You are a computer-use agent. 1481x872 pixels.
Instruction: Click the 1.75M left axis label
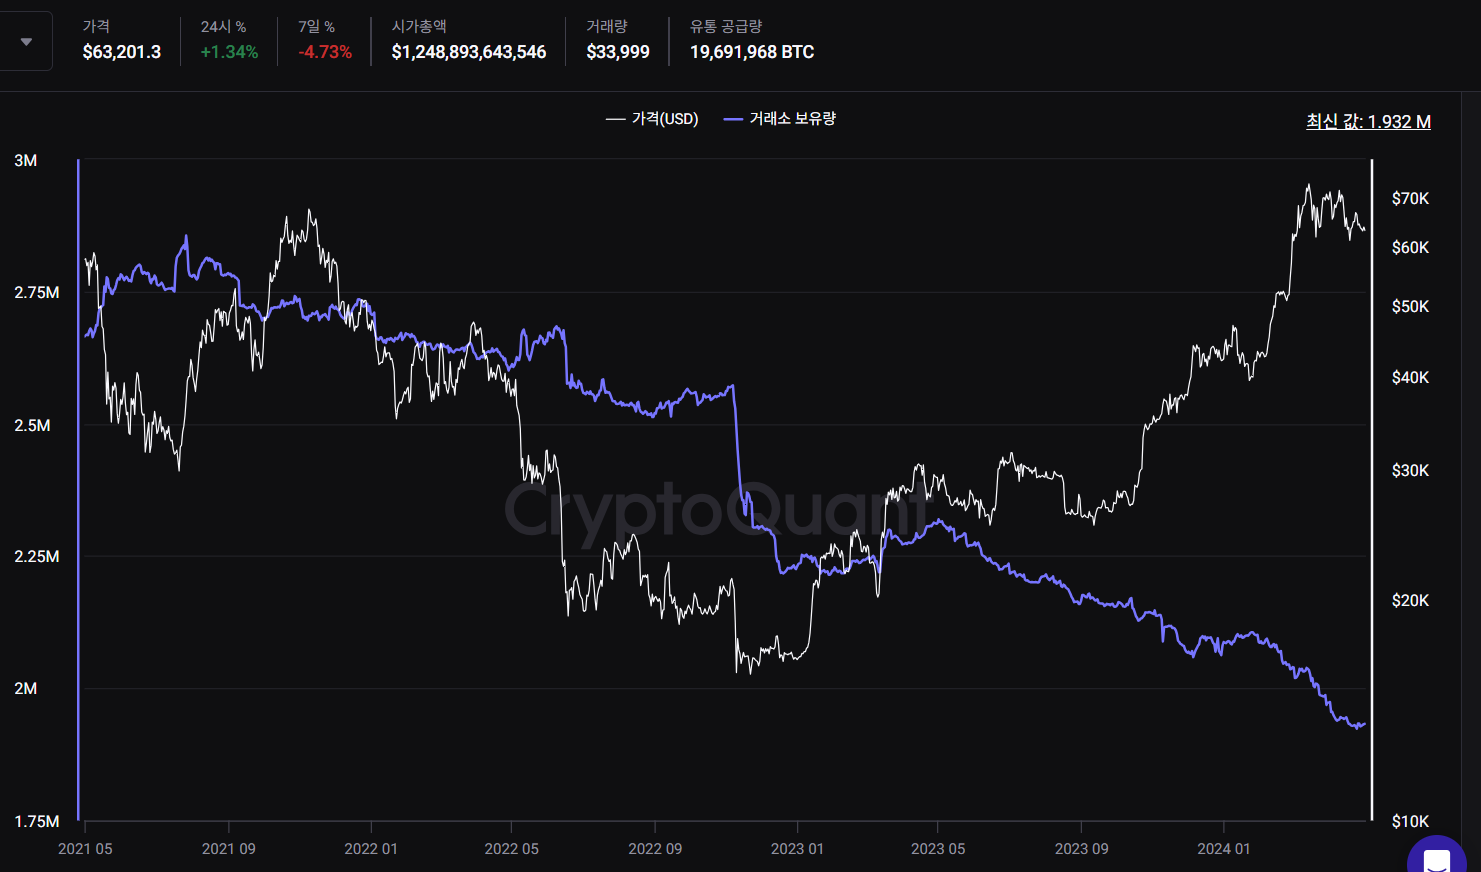(x=37, y=822)
